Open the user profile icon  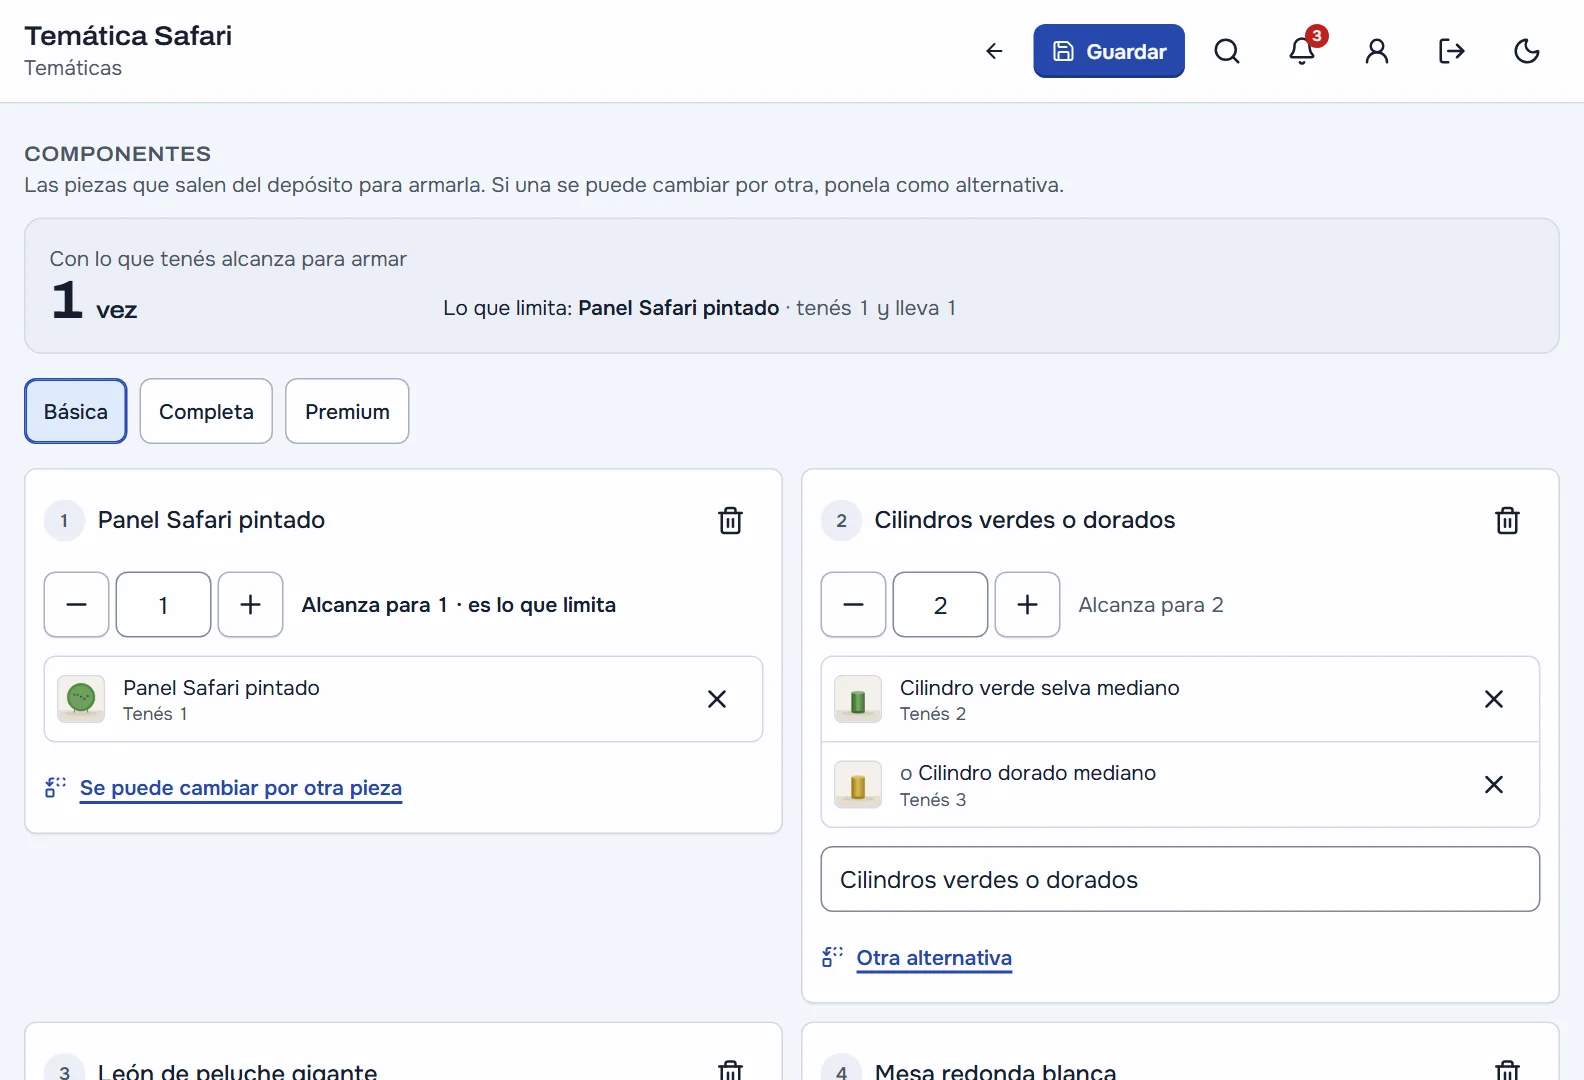[1377, 51]
